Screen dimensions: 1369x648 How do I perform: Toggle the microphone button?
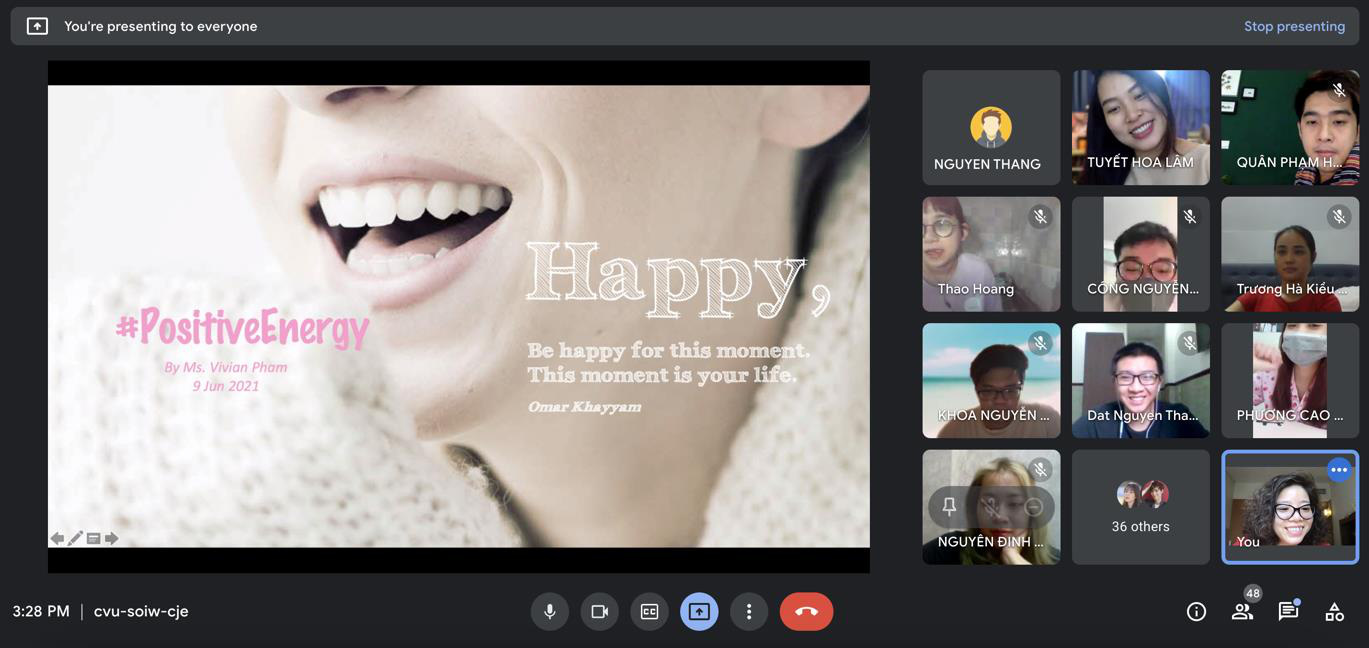(x=549, y=612)
